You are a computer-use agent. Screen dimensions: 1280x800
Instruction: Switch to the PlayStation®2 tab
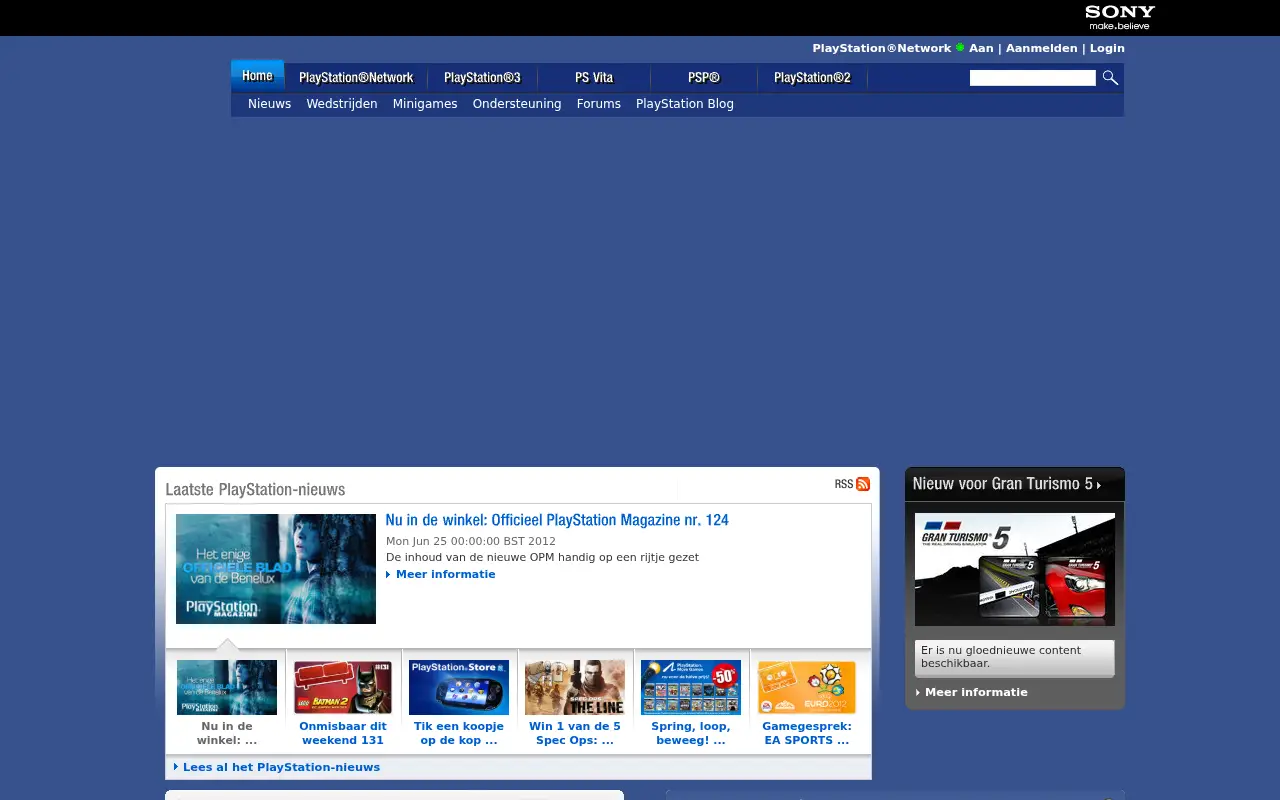coord(812,77)
